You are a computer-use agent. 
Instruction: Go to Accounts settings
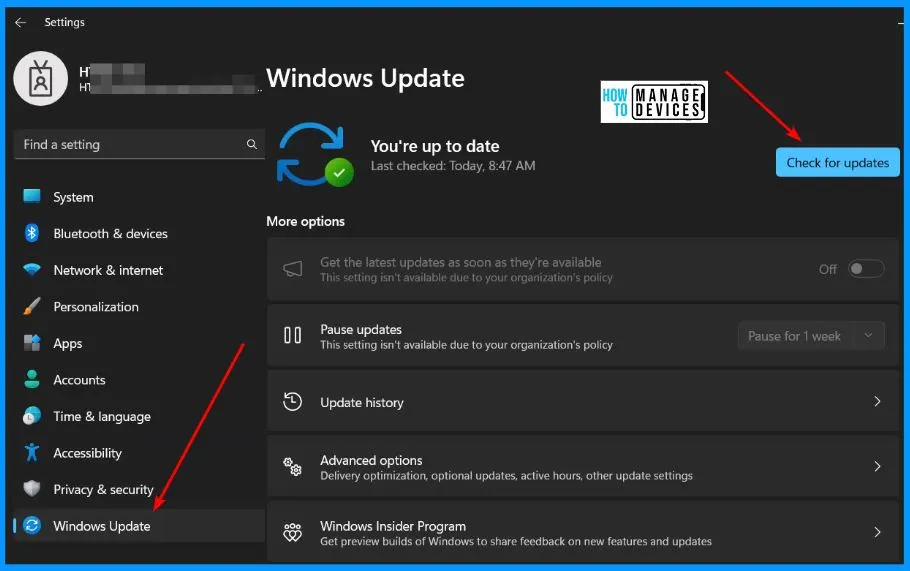click(139, 380)
